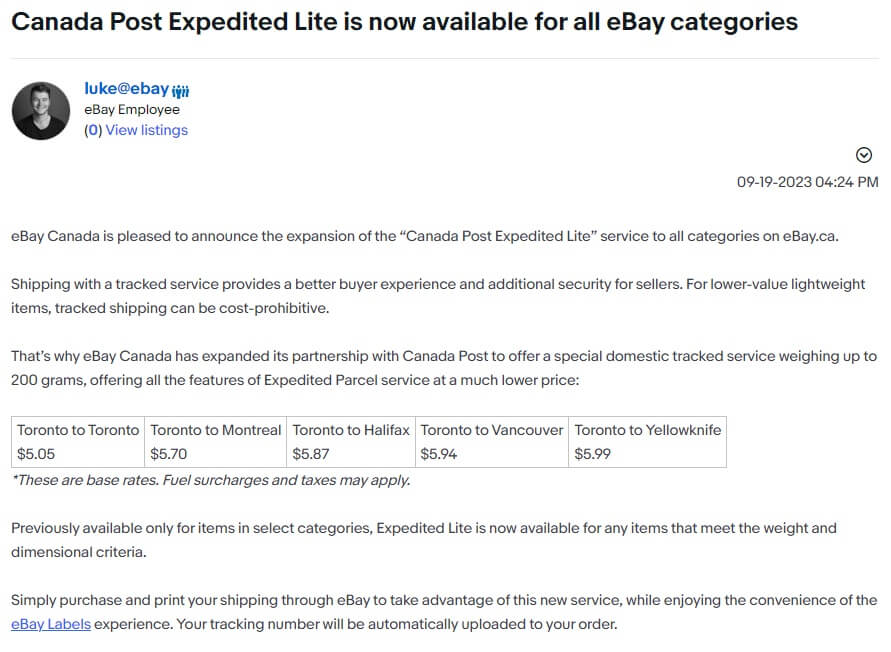891x652 pixels.
Task: Click the Toronto to Halifax route cell
Action: pos(351,430)
